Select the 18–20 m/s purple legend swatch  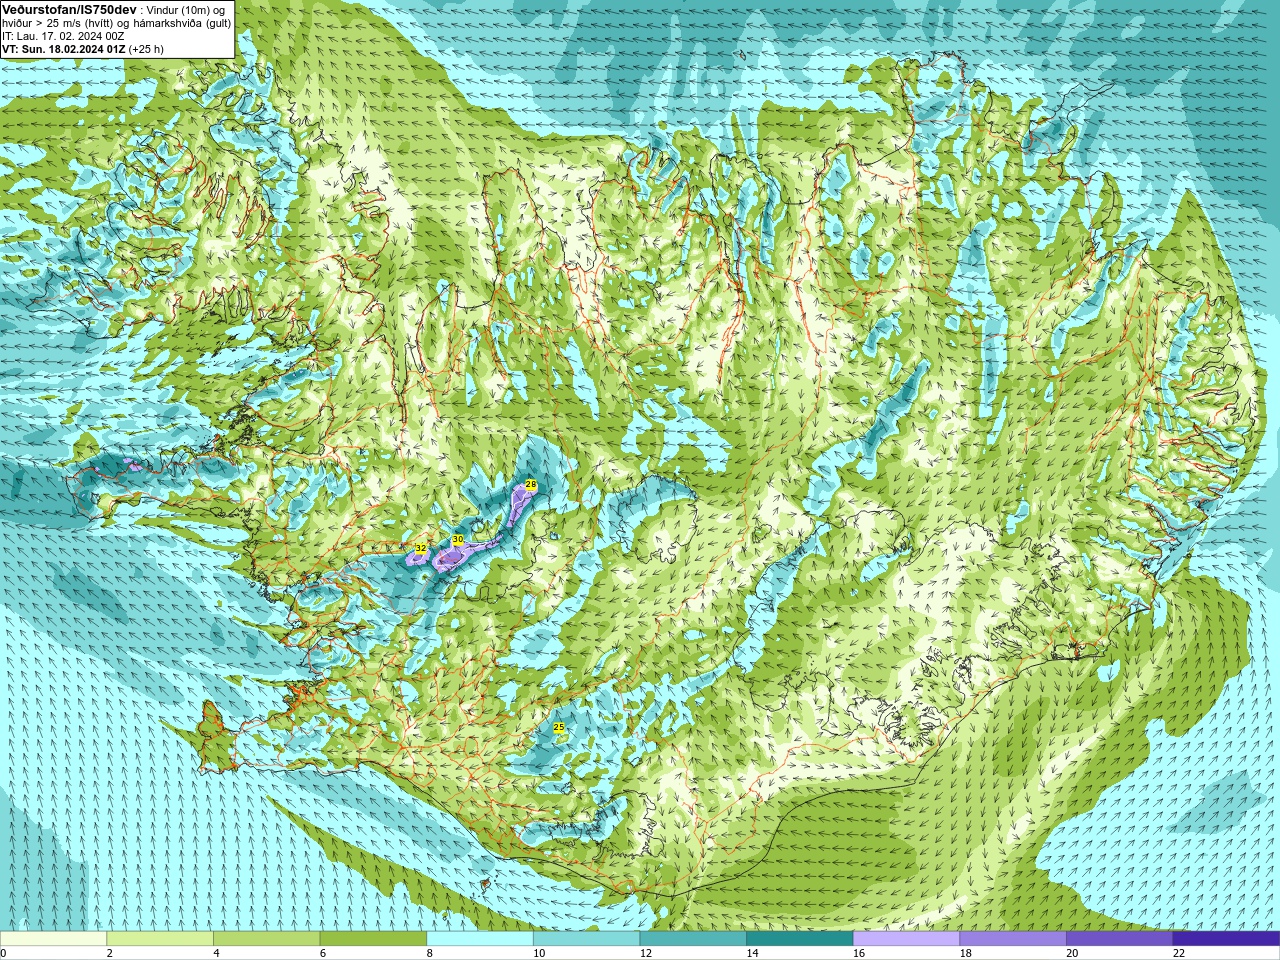click(1013, 939)
